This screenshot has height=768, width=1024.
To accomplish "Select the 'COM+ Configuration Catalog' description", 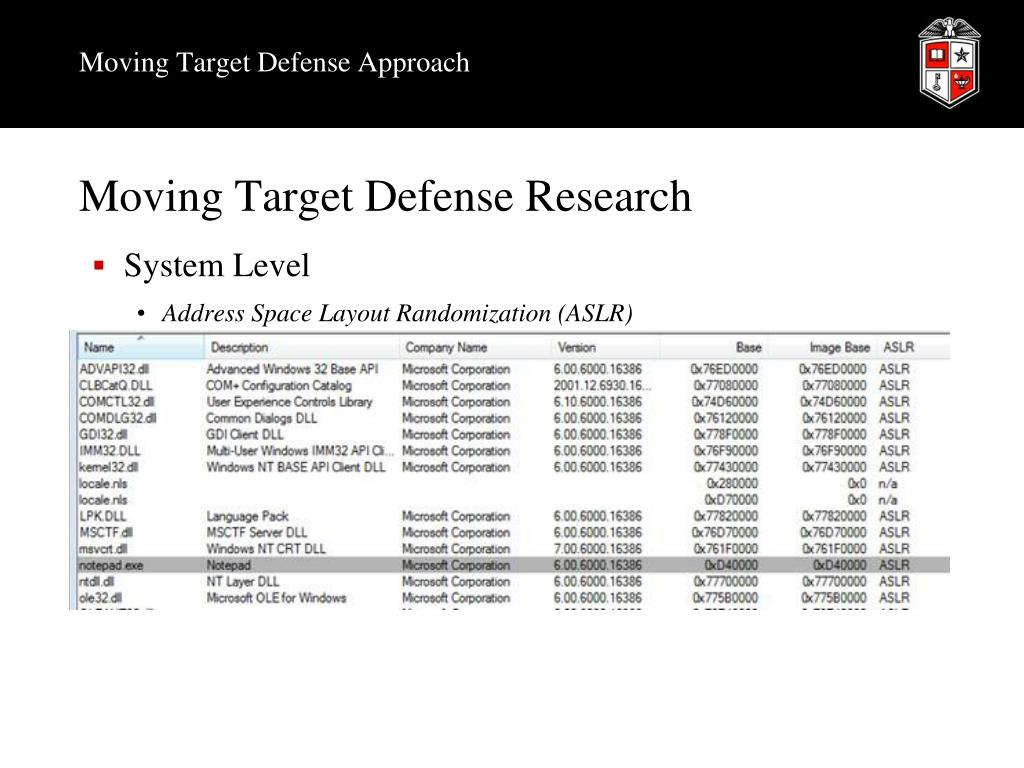I will tap(279, 385).
